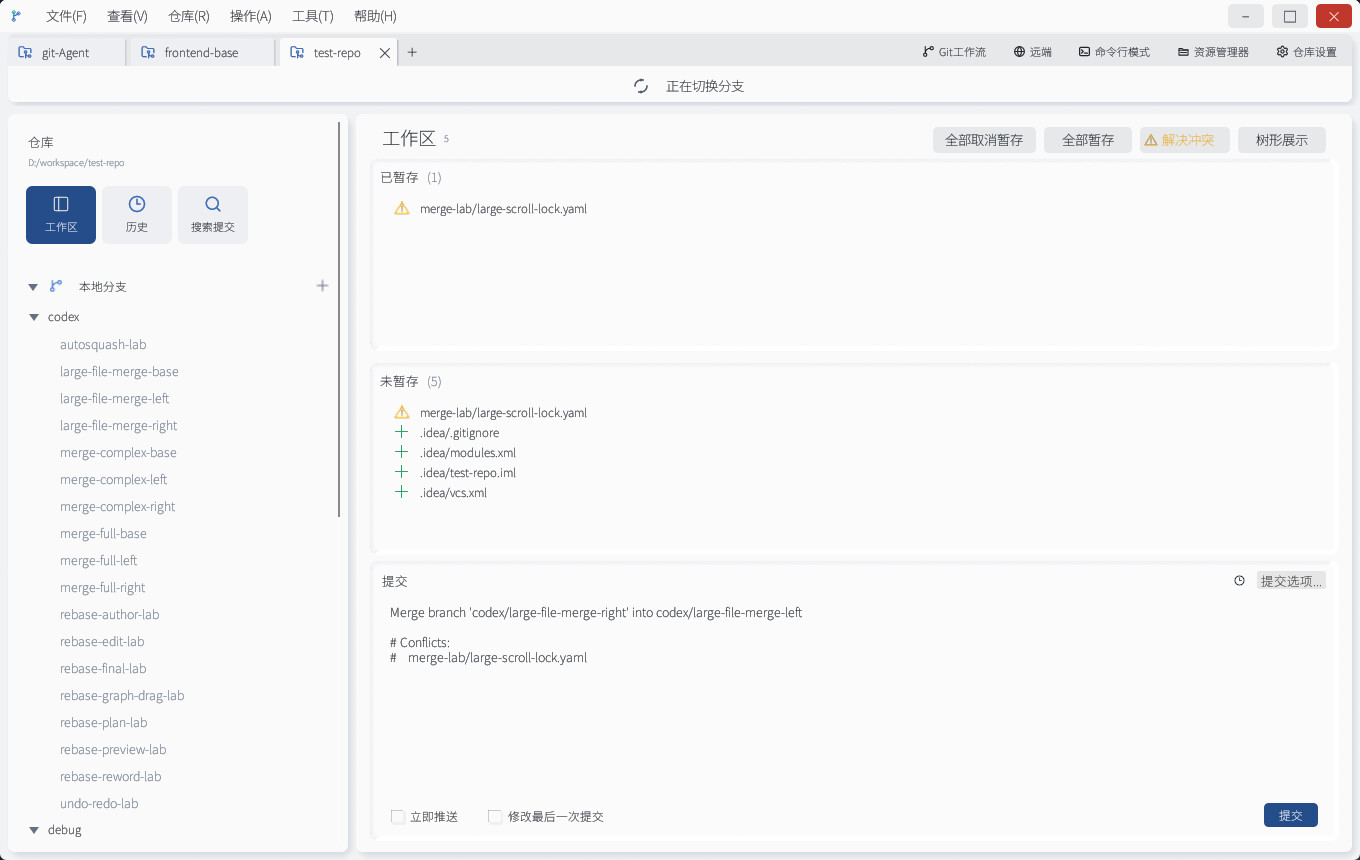
Task: Click the git-Agent tab folder icon
Action: click(25, 52)
